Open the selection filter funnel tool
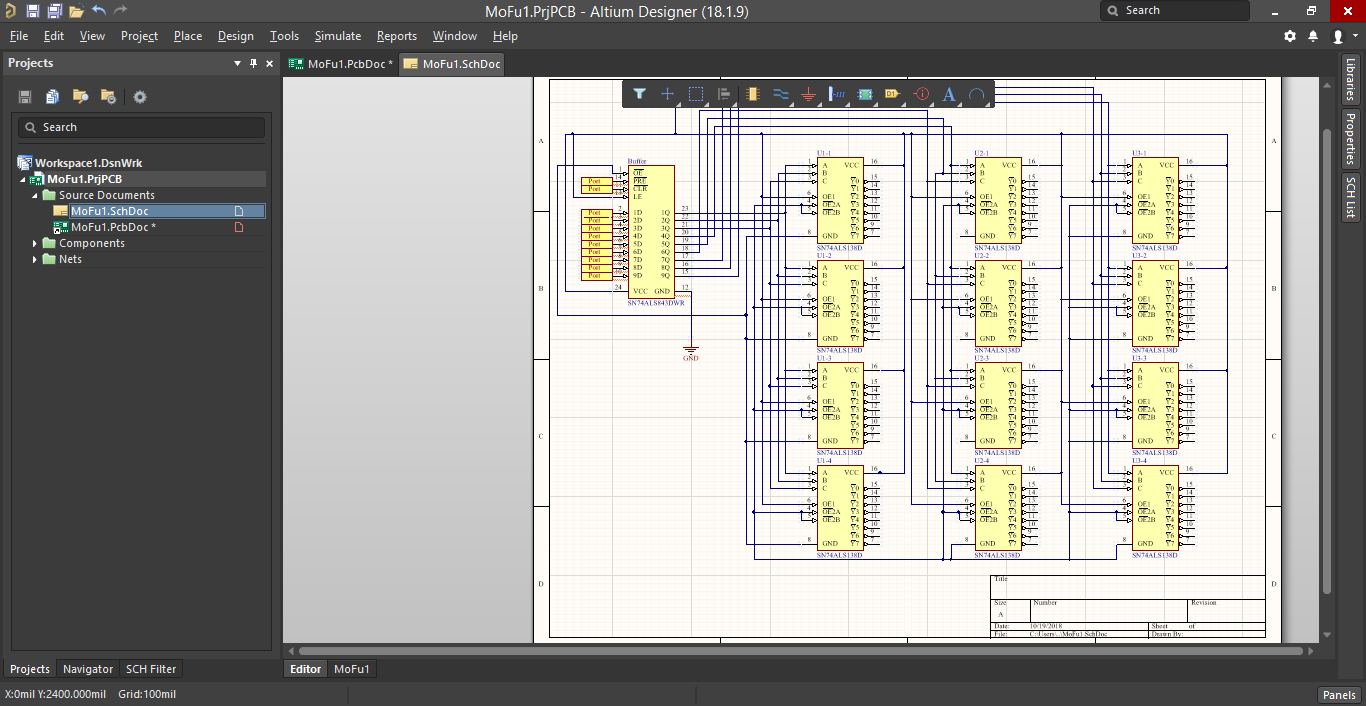The image size is (1366, 706). (x=639, y=94)
